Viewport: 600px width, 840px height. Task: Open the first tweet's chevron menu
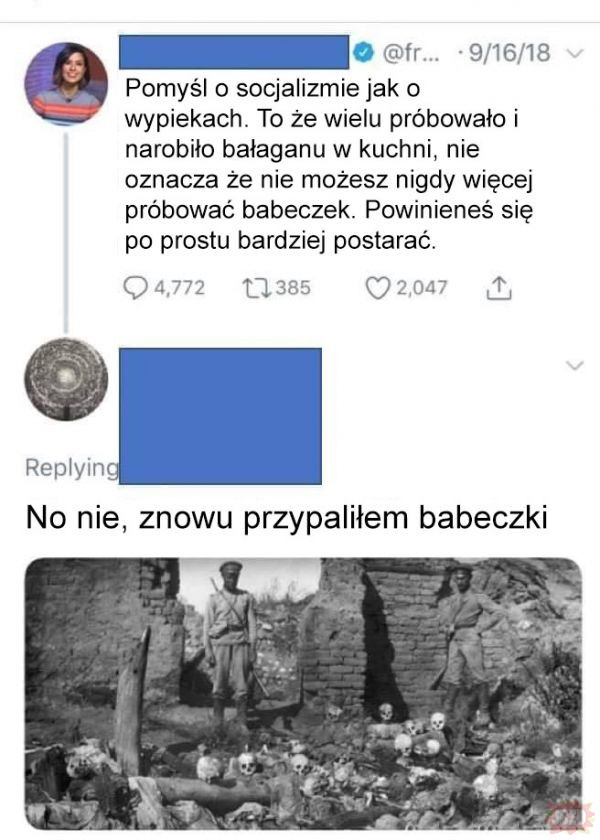(x=575, y=53)
